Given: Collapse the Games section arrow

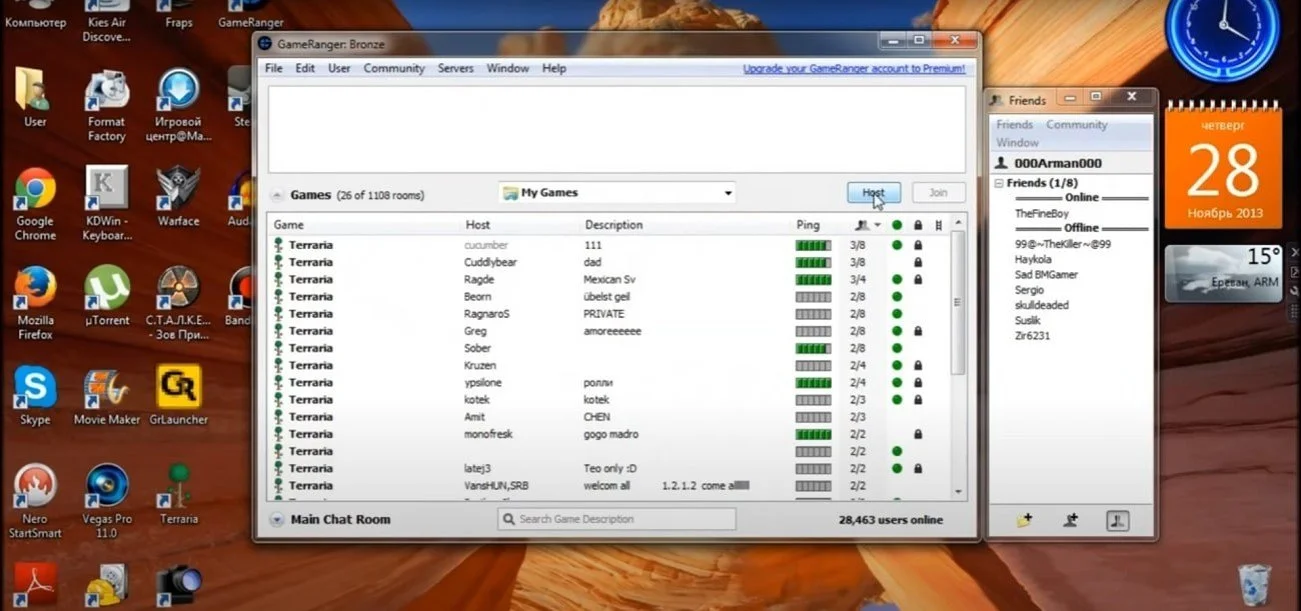Looking at the screenshot, I should [x=277, y=195].
